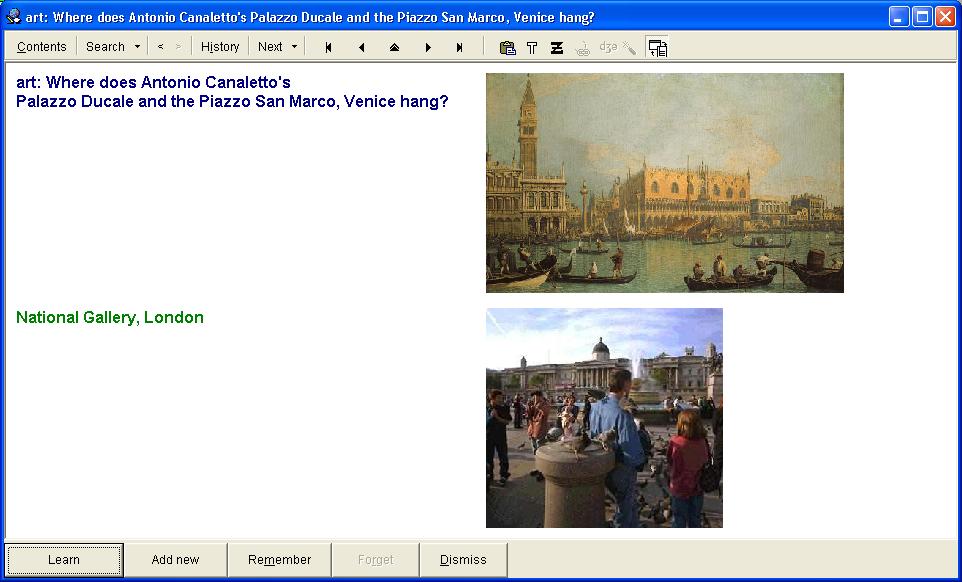
Task: Jump to the last element arrow icon
Action: 460,47
